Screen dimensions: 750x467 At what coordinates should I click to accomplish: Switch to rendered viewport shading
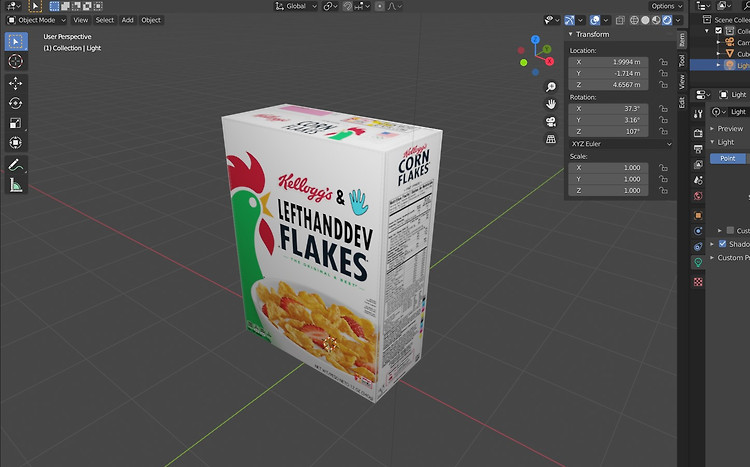point(667,20)
